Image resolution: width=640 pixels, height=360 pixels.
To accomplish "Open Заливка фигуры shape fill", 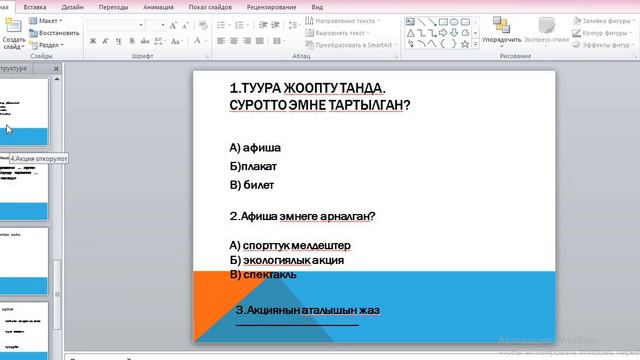I will pyautogui.click(x=604, y=21).
